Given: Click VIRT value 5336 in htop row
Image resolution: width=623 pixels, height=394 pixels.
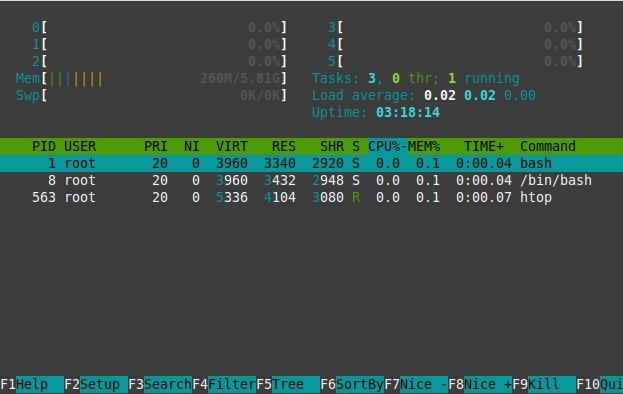Looking at the screenshot, I should pyautogui.click(x=232, y=197).
